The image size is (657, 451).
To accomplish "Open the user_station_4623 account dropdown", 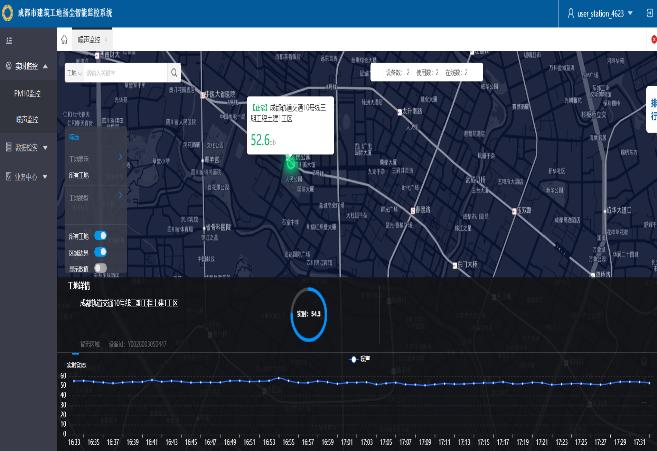I will 630,13.
